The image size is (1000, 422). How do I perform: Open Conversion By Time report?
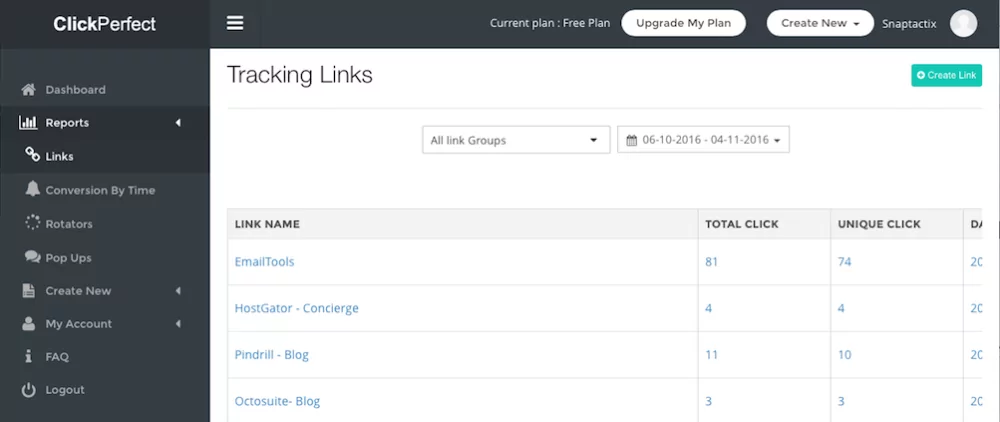click(100, 190)
